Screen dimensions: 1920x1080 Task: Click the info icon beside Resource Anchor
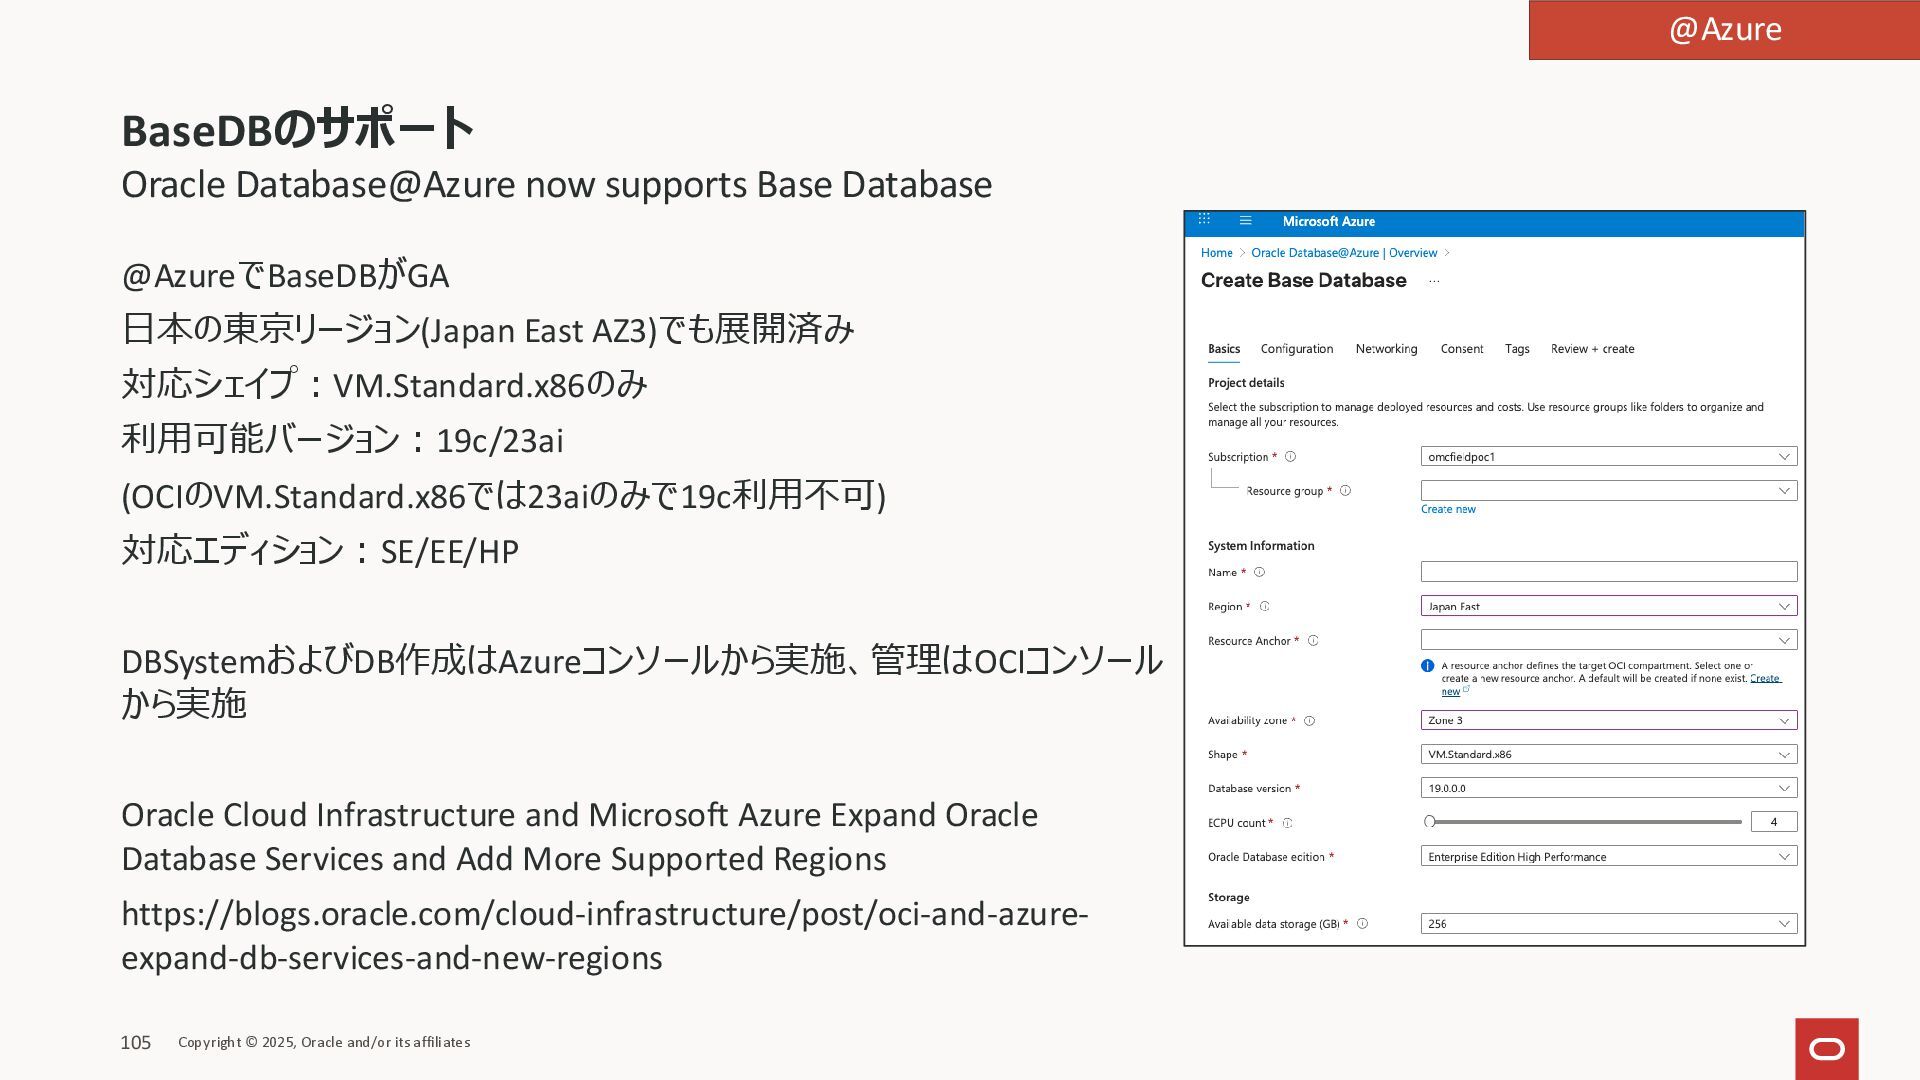[1313, 641]
